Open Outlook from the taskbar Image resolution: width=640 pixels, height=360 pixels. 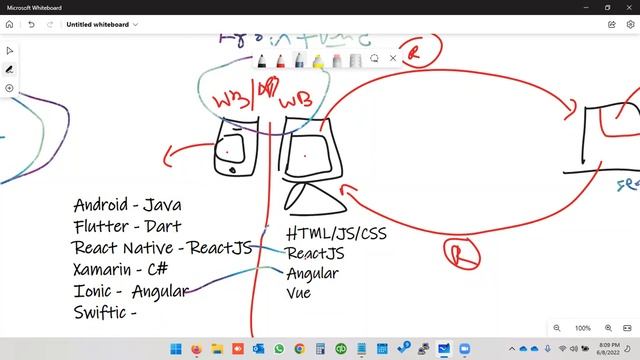pyautogui.click(x=258, y=349)
